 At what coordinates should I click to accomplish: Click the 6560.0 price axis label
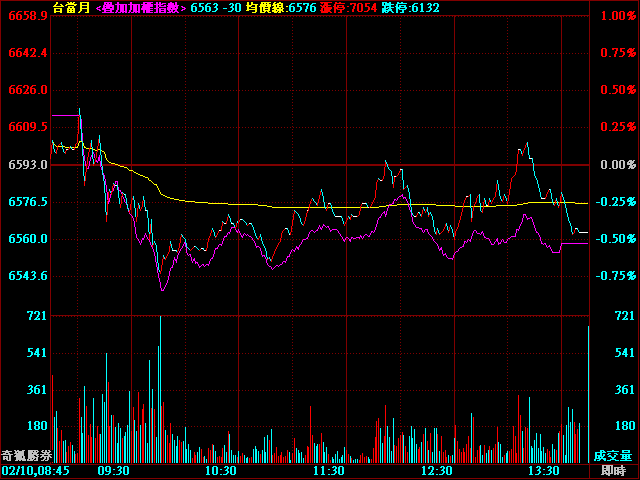pyautogui.click(x=28, y=239)
